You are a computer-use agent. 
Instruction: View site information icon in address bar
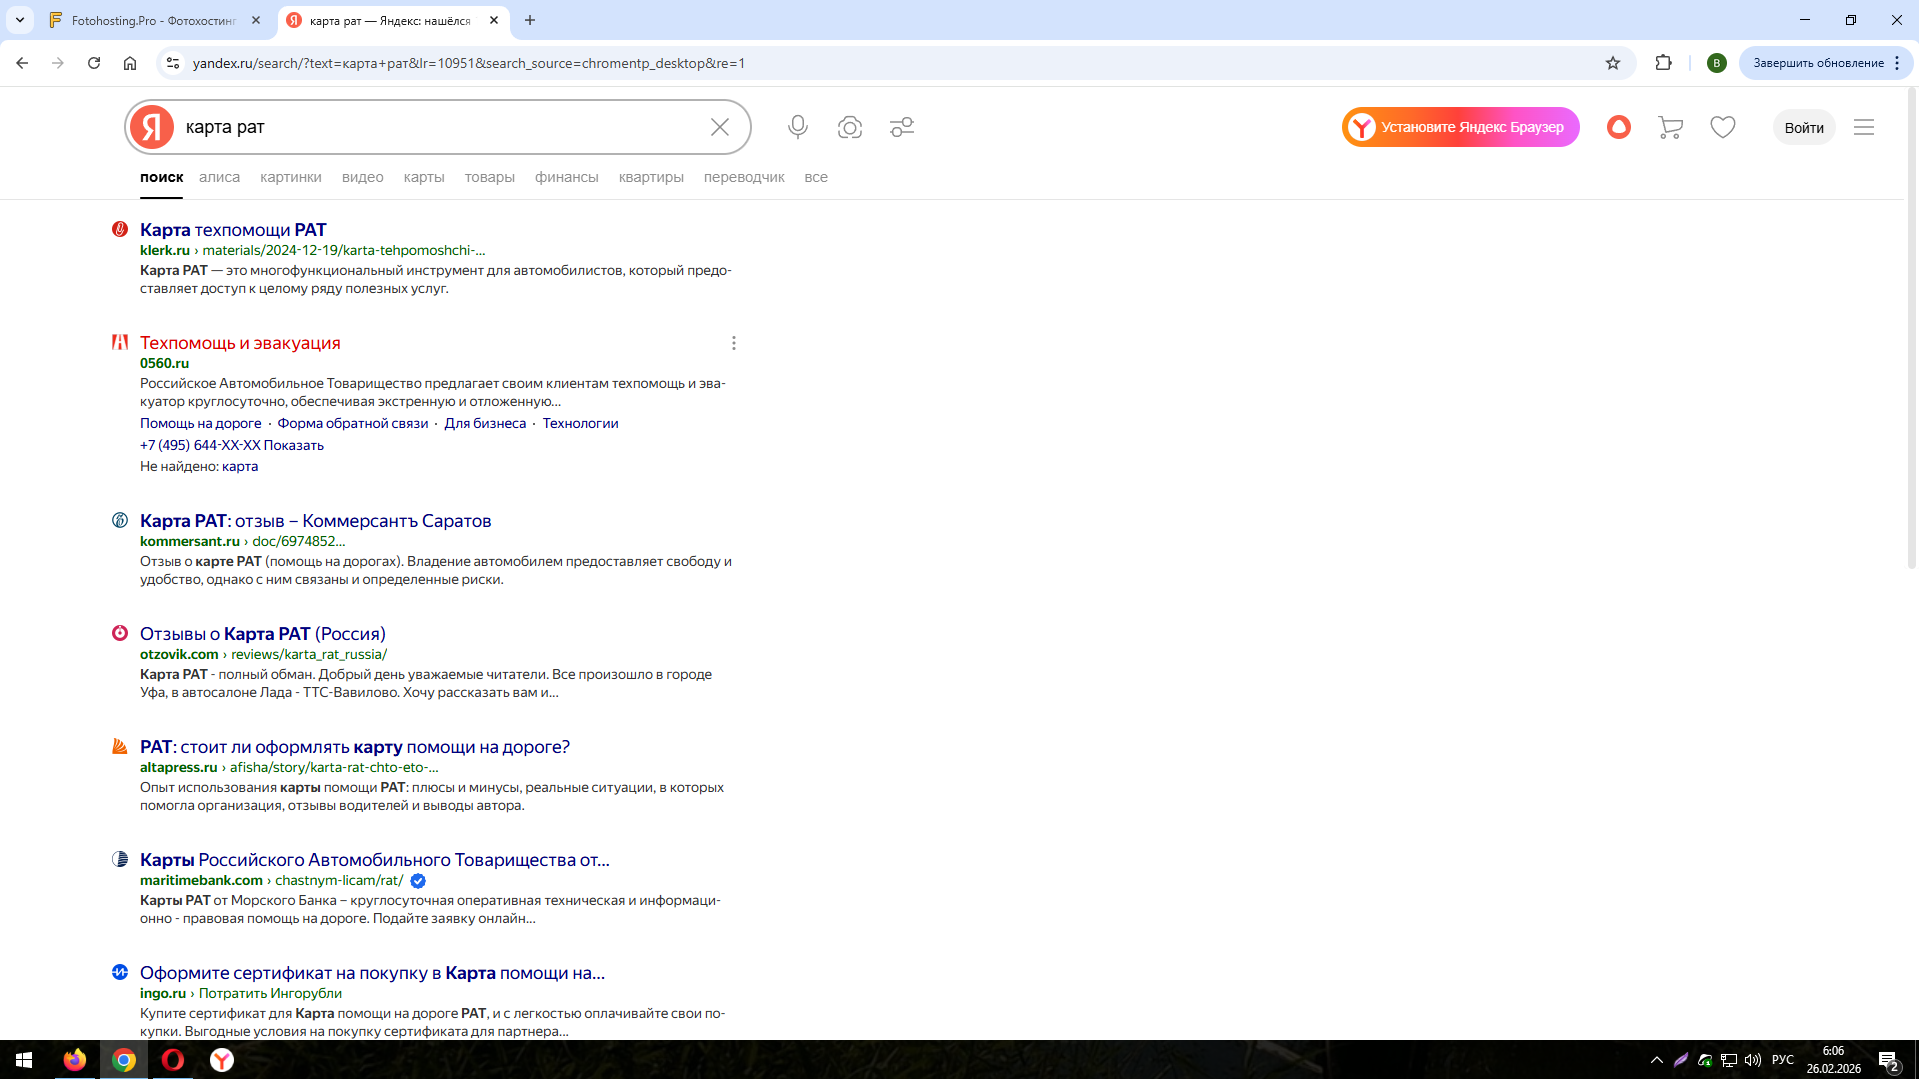[x=173, y=63]
